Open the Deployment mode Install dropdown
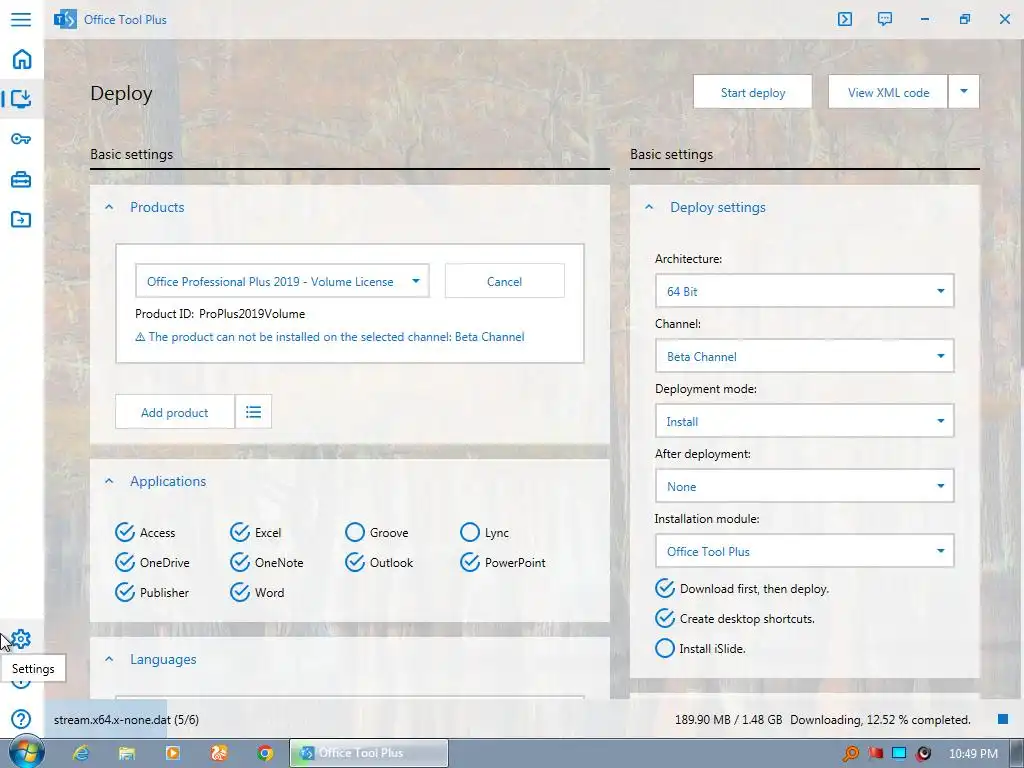The width and height of the screenshot is (1024, 768). [804, 421]
